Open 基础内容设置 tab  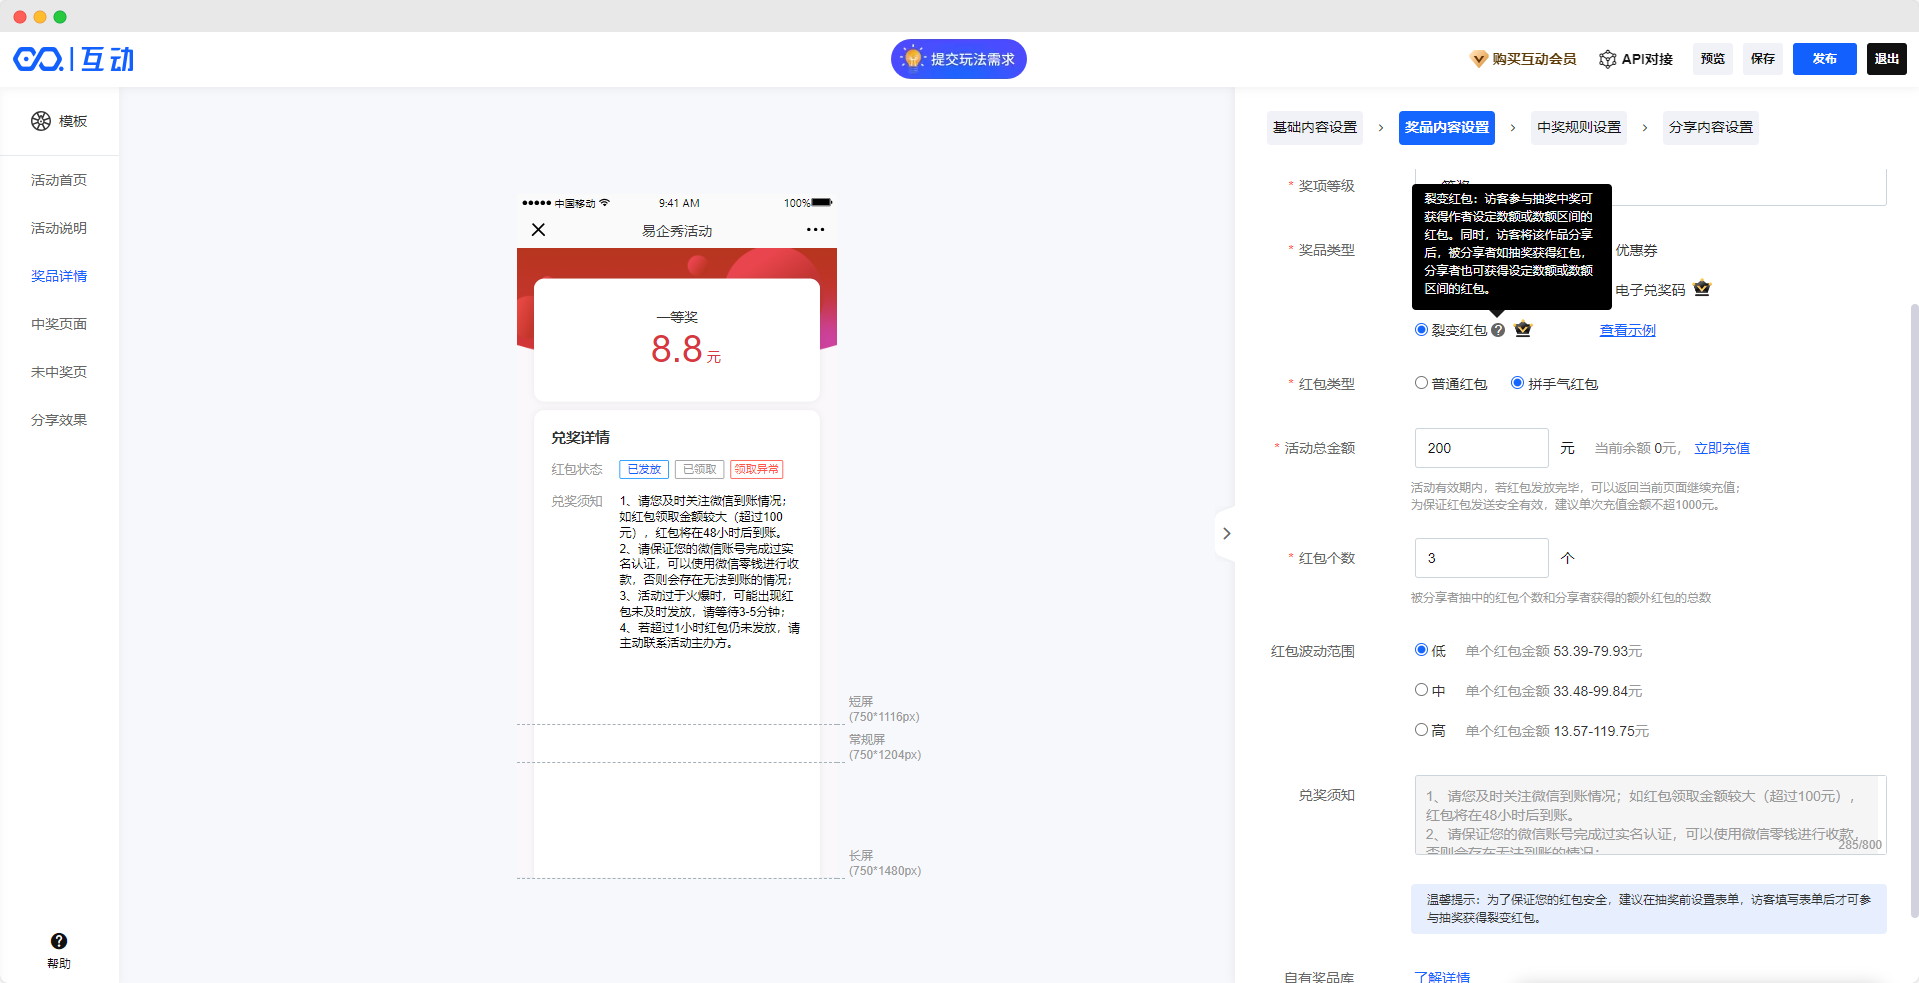(1314, 127)
